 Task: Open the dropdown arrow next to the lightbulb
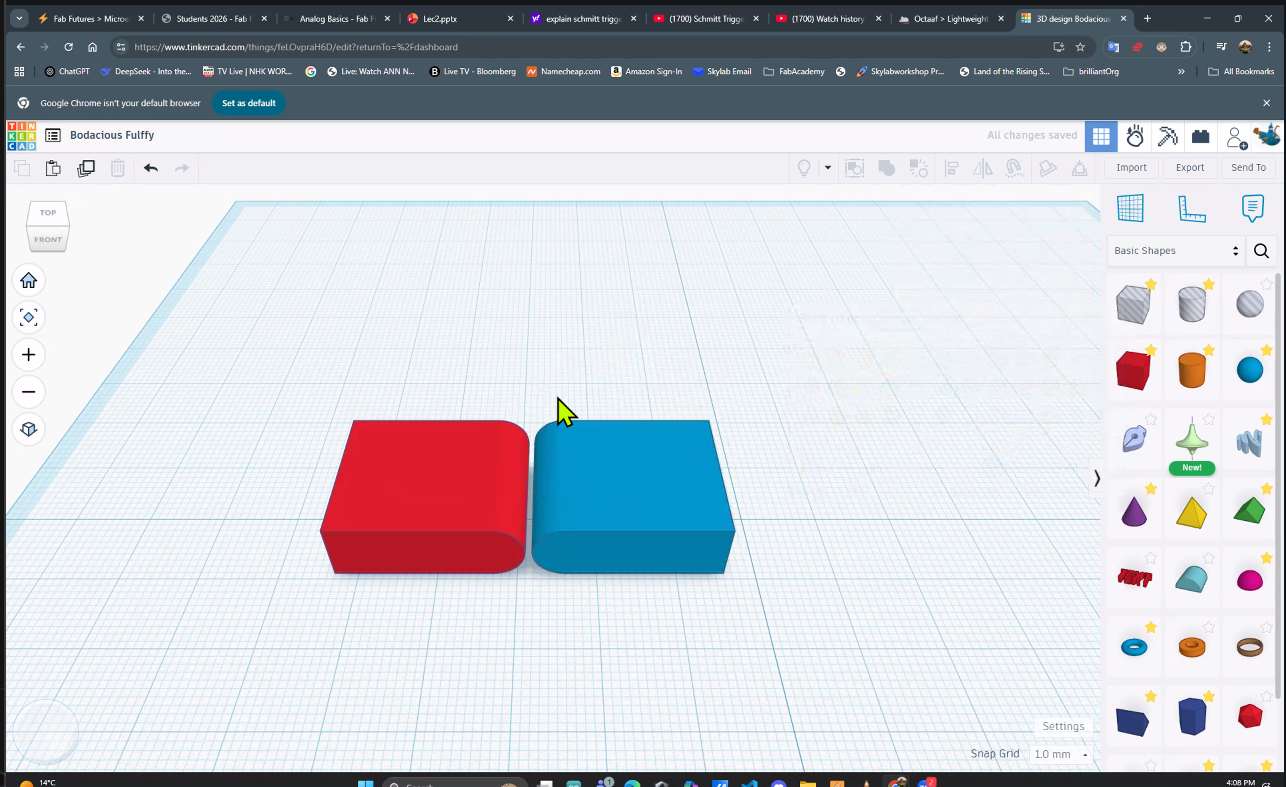tap(827, 168)
